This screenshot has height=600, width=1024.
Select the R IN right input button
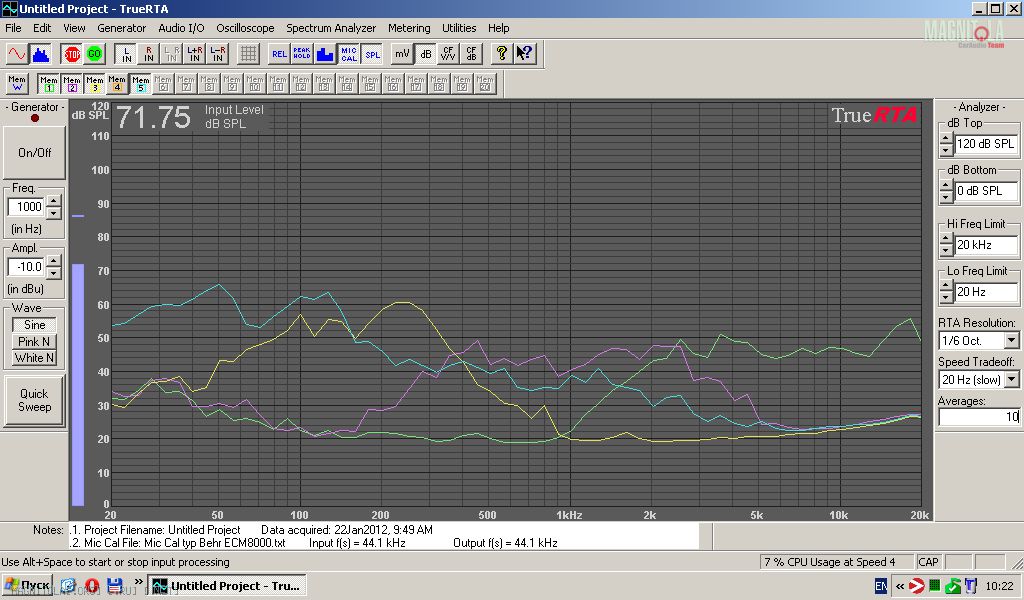[x=149, y=54]
